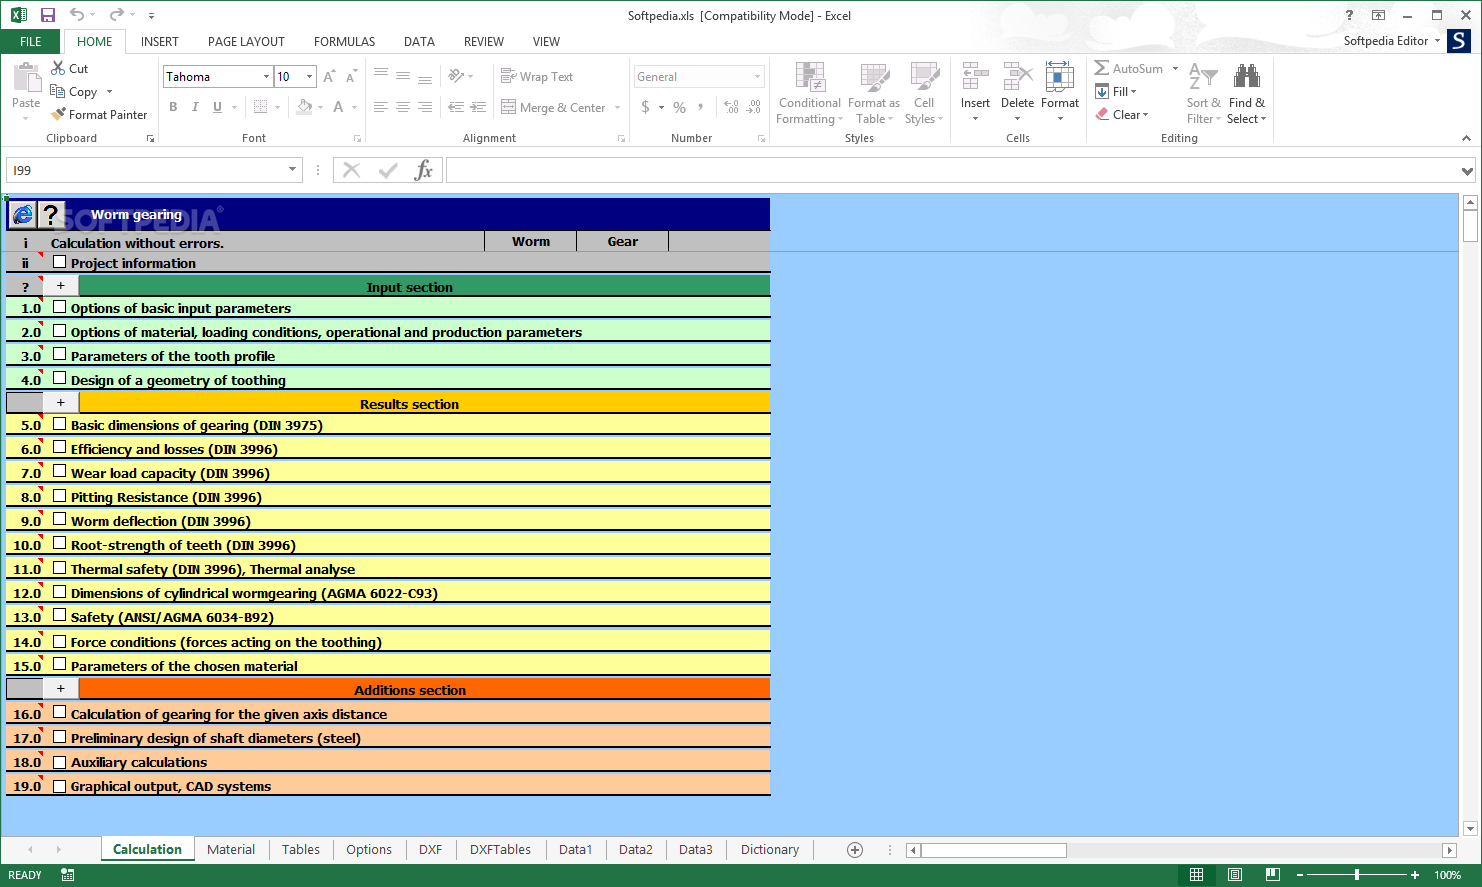
Task: Open the AutoSum dropdown arrow
Action: tap(1175, 69)
